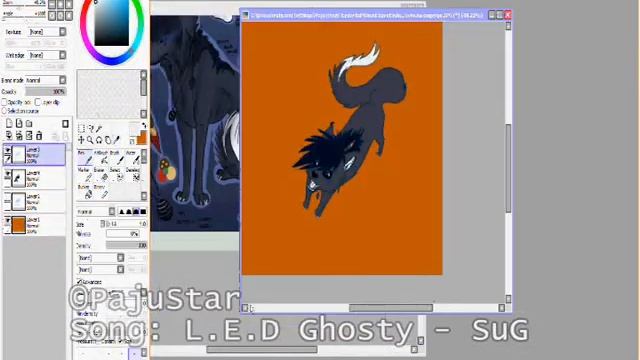The width and height of the screenshot is (640, 360).
Task: Click the merge down layer icon
Action: [x=19, y=135]
